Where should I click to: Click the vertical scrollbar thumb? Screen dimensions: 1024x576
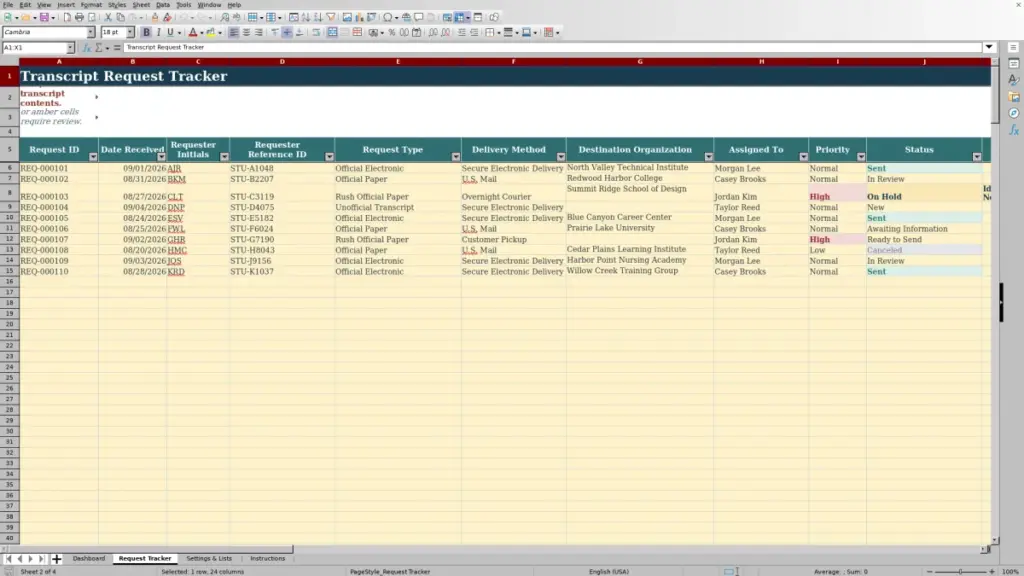tap(995, 94)
